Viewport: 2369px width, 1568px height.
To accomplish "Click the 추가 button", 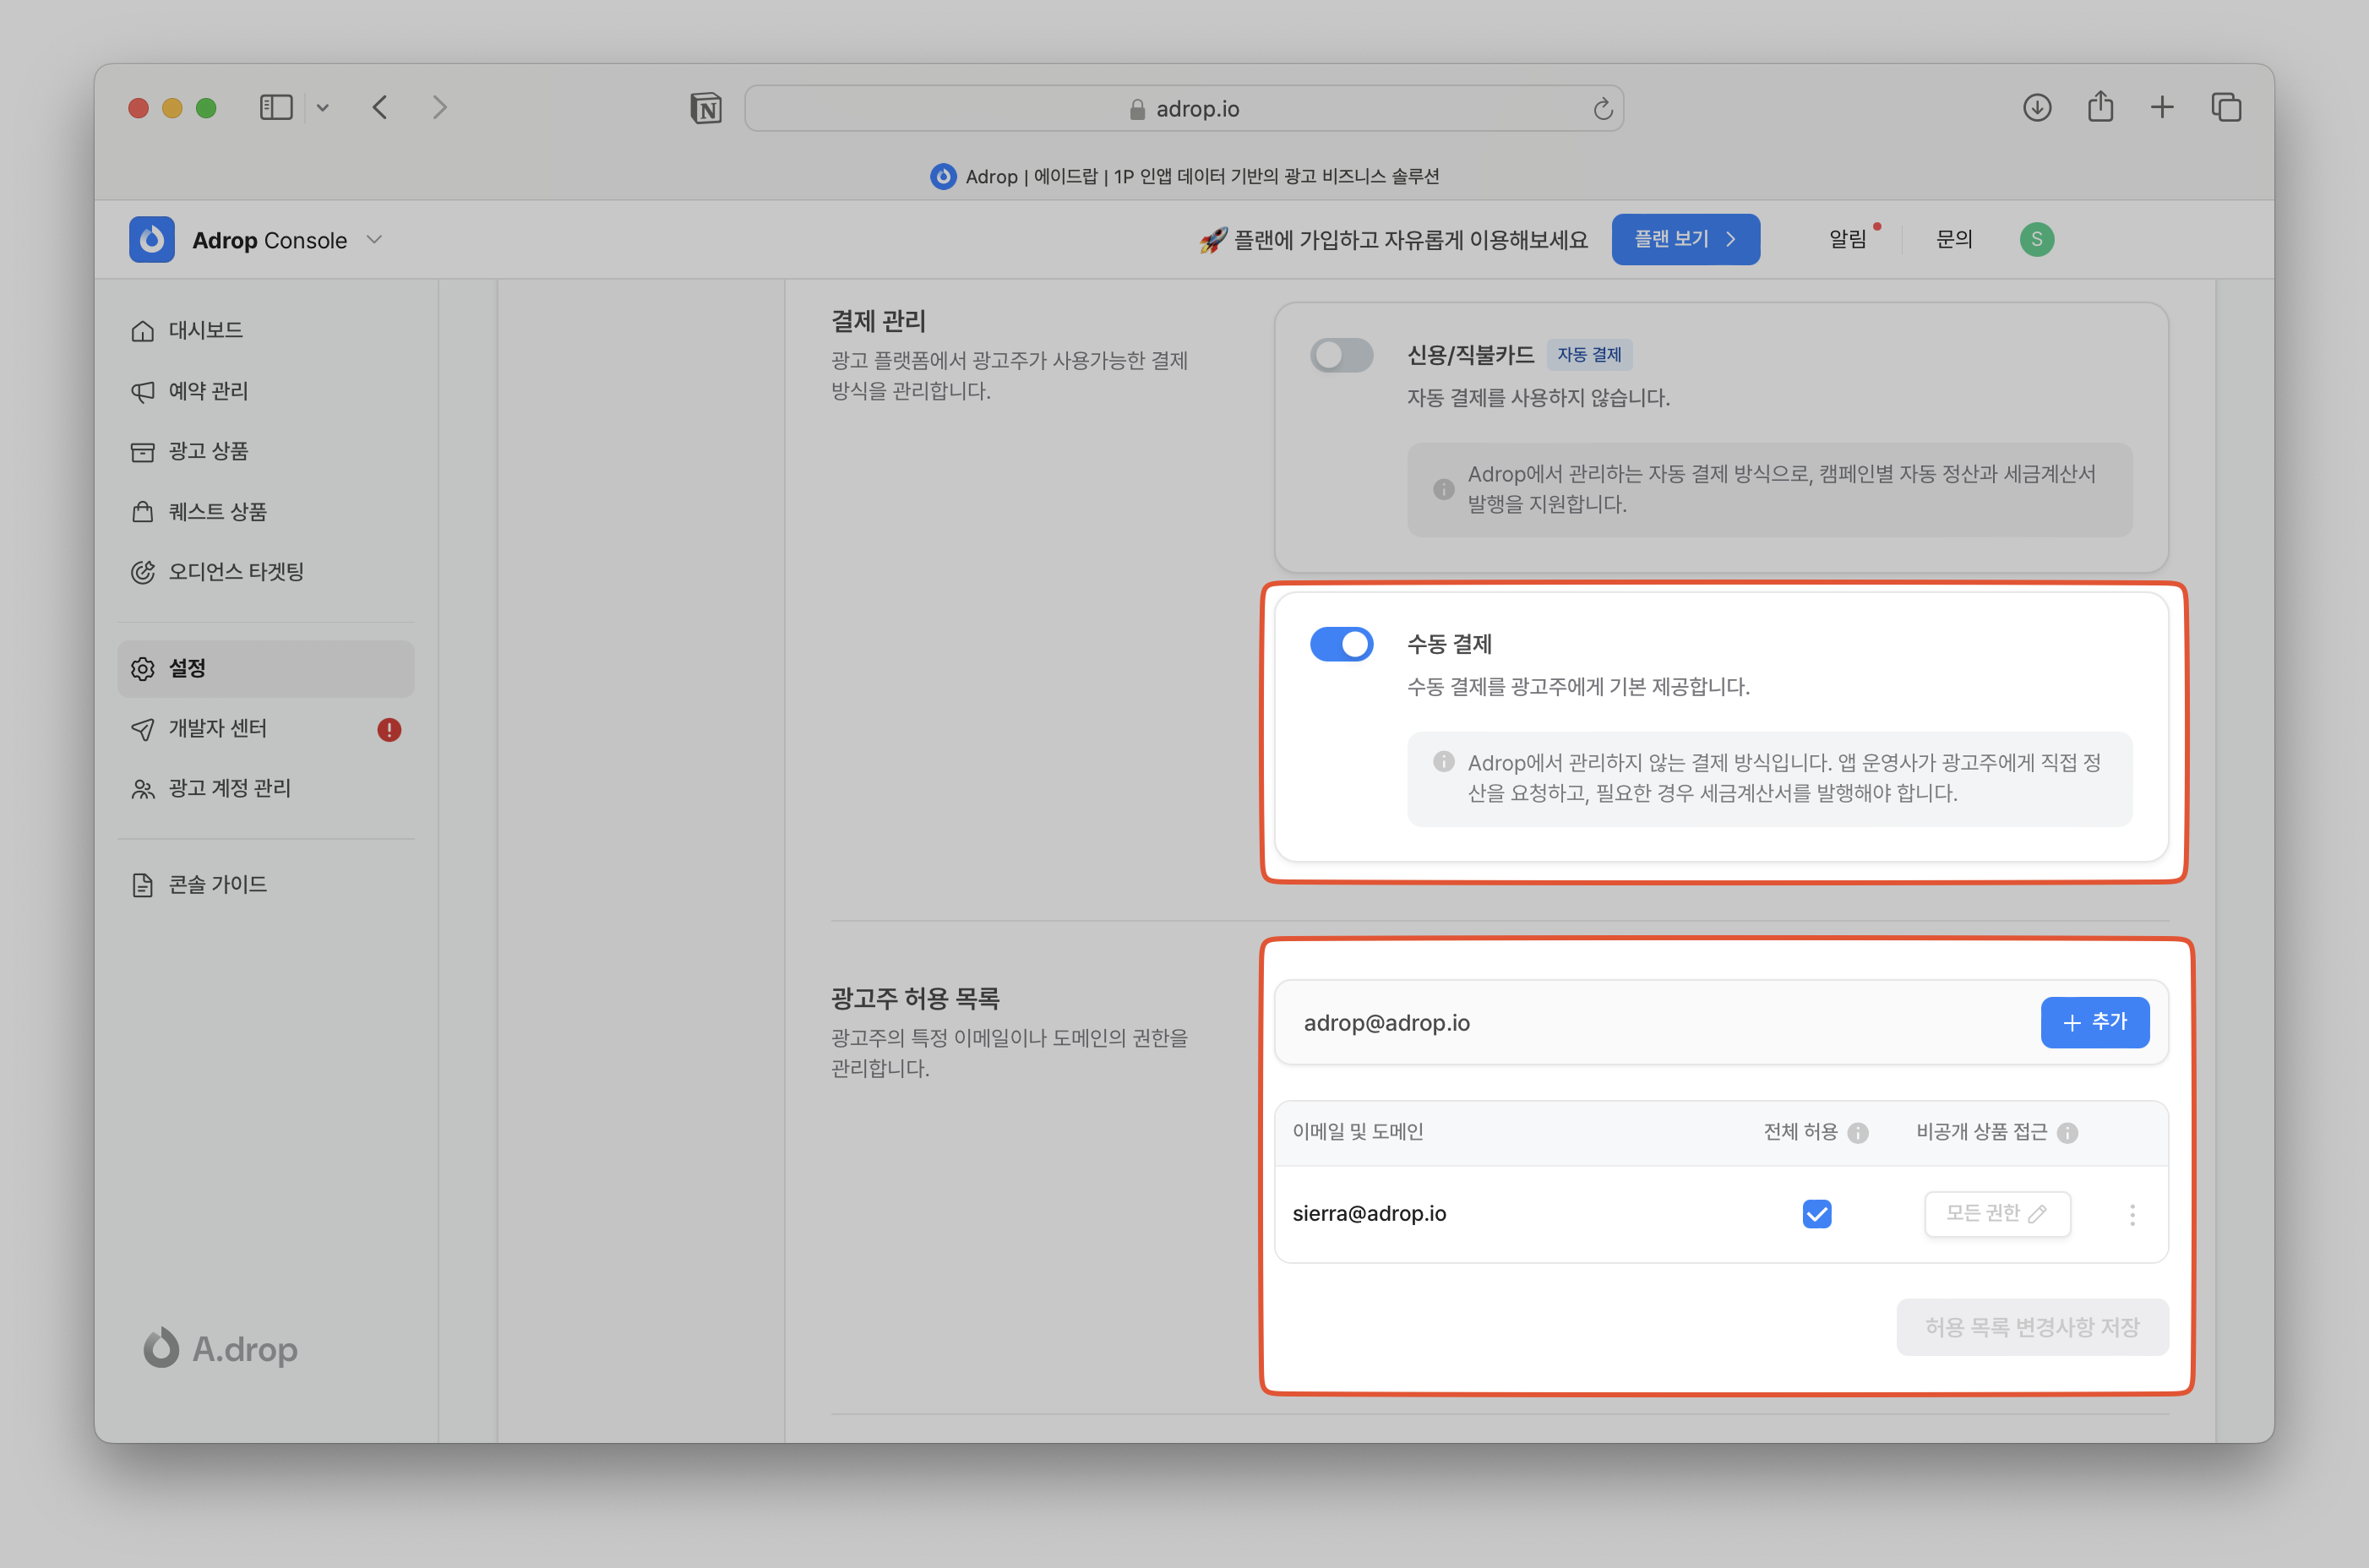I will click(x=2094, y=1022).
